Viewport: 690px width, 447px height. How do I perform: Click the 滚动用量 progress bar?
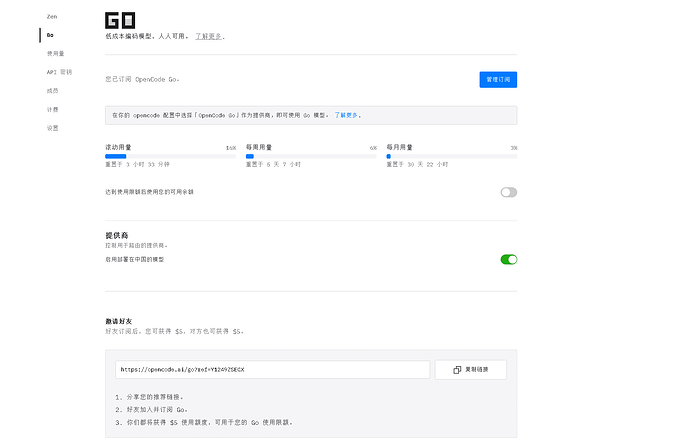[x=170, y=156]
